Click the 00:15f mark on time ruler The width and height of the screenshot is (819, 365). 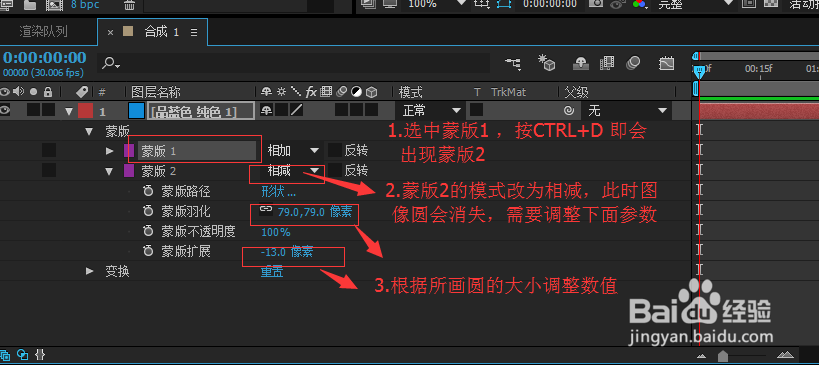(758, 69)
